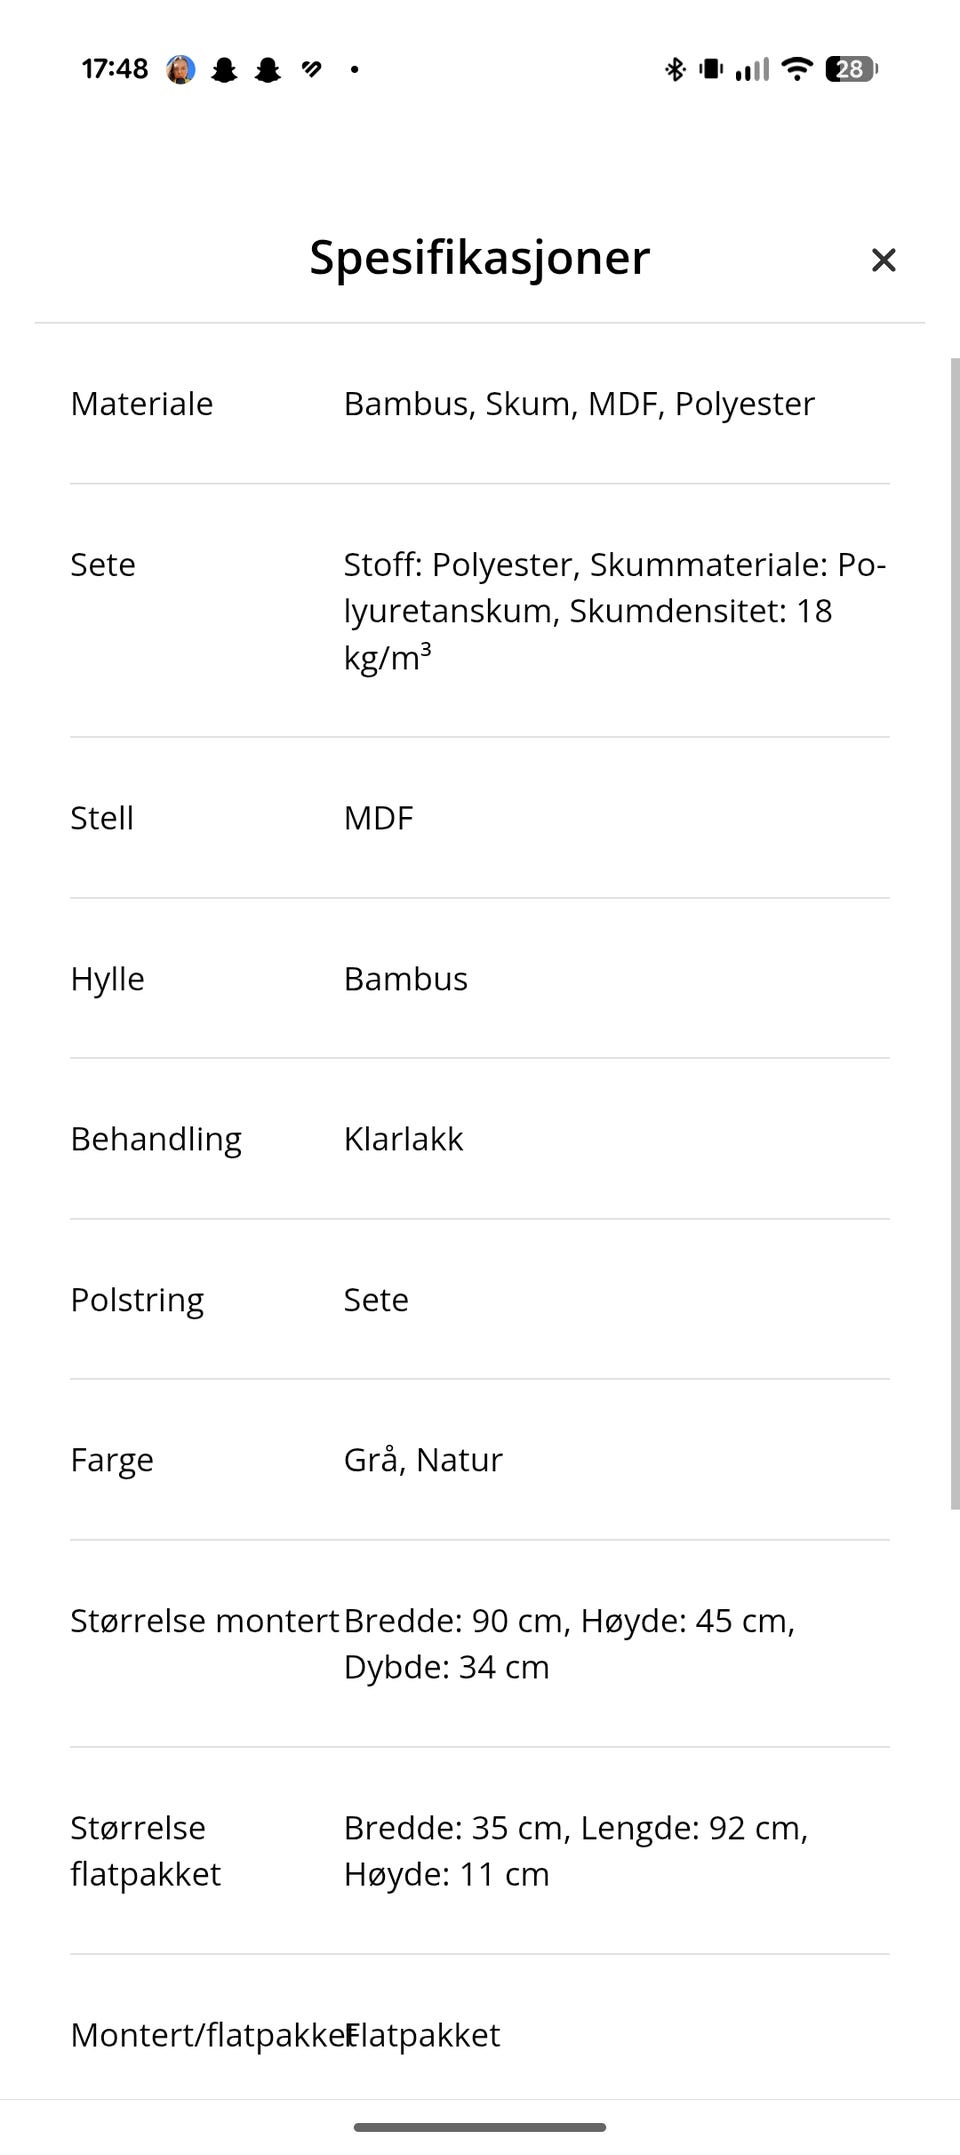The height and width of the screenshot is (2155, 960).
Task: Tap the Wi-Fi status icon
Action: click(797, 68)
